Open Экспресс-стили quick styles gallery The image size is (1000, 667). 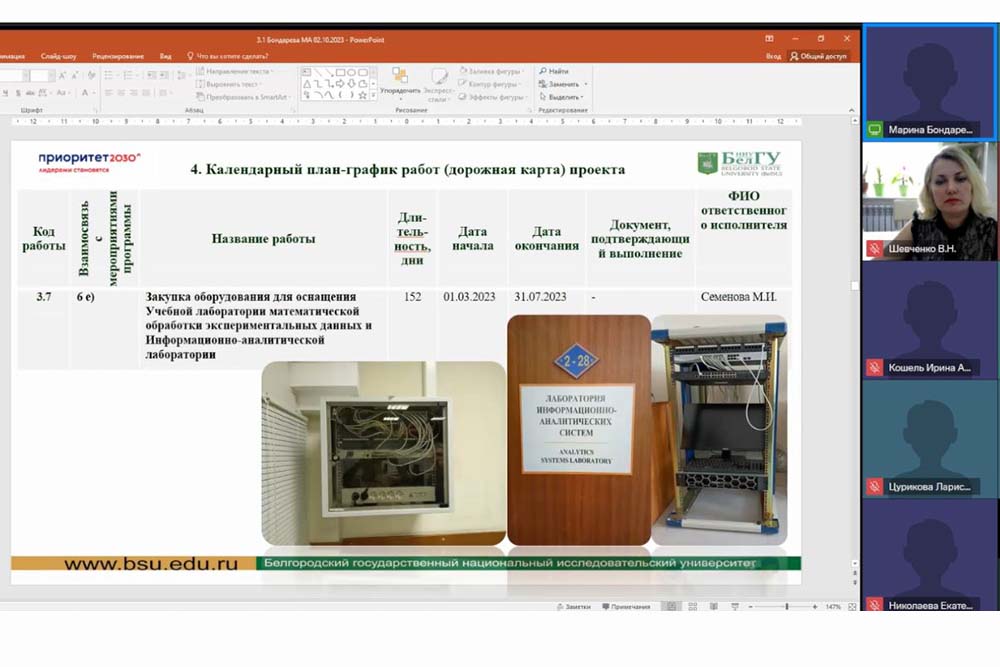point(438,83)
